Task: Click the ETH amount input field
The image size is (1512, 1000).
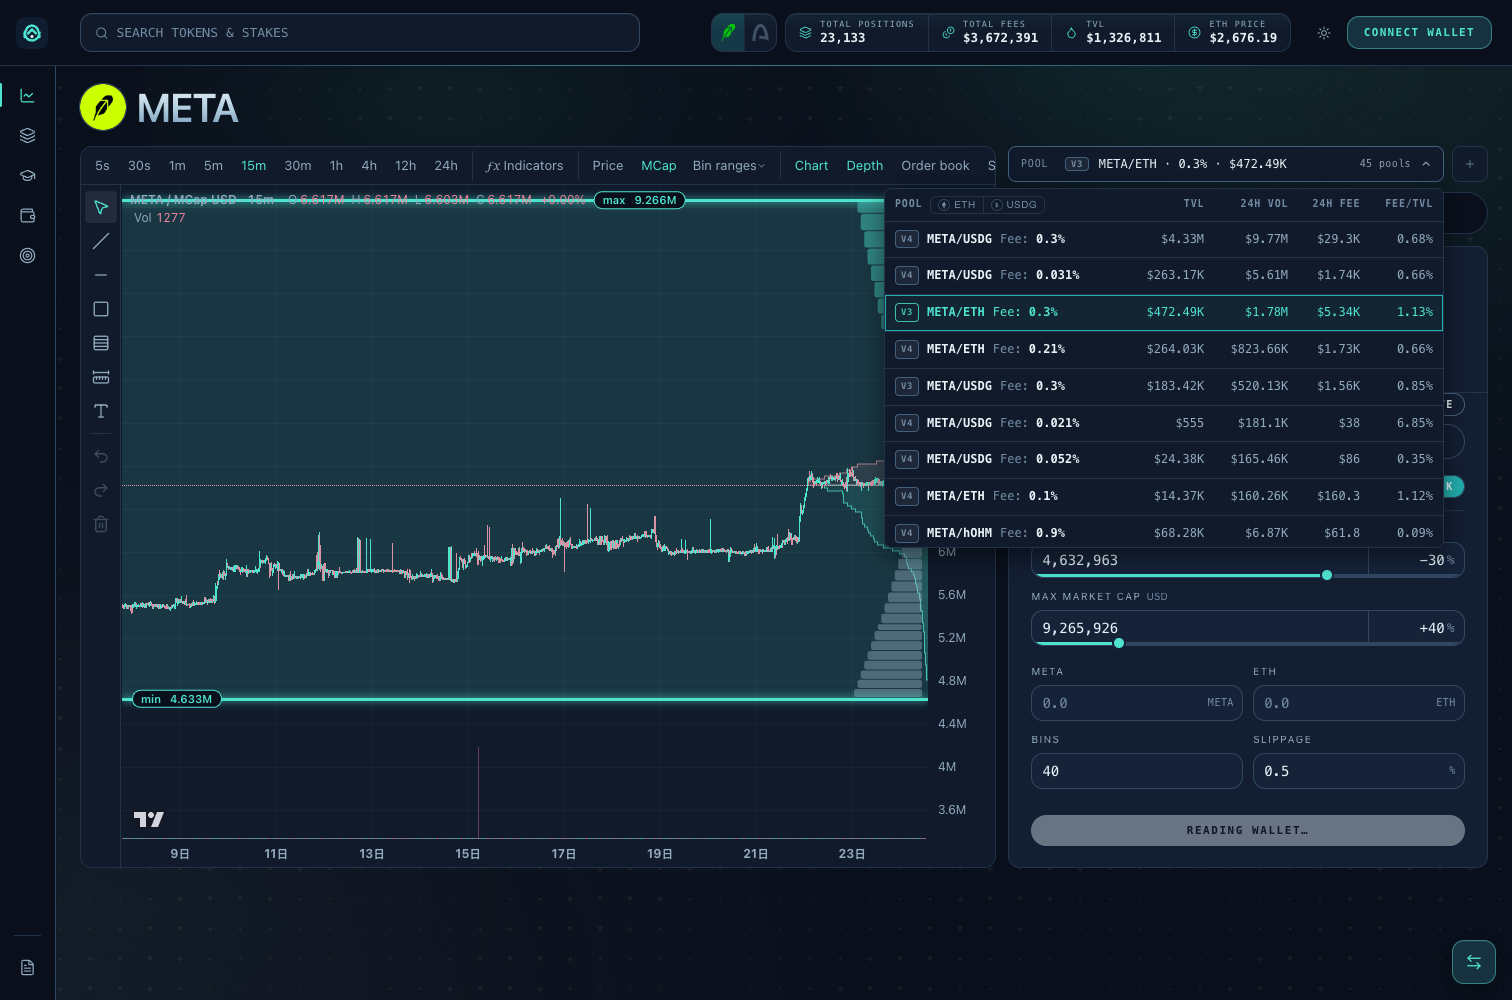Action: [x=1358, y=703]
